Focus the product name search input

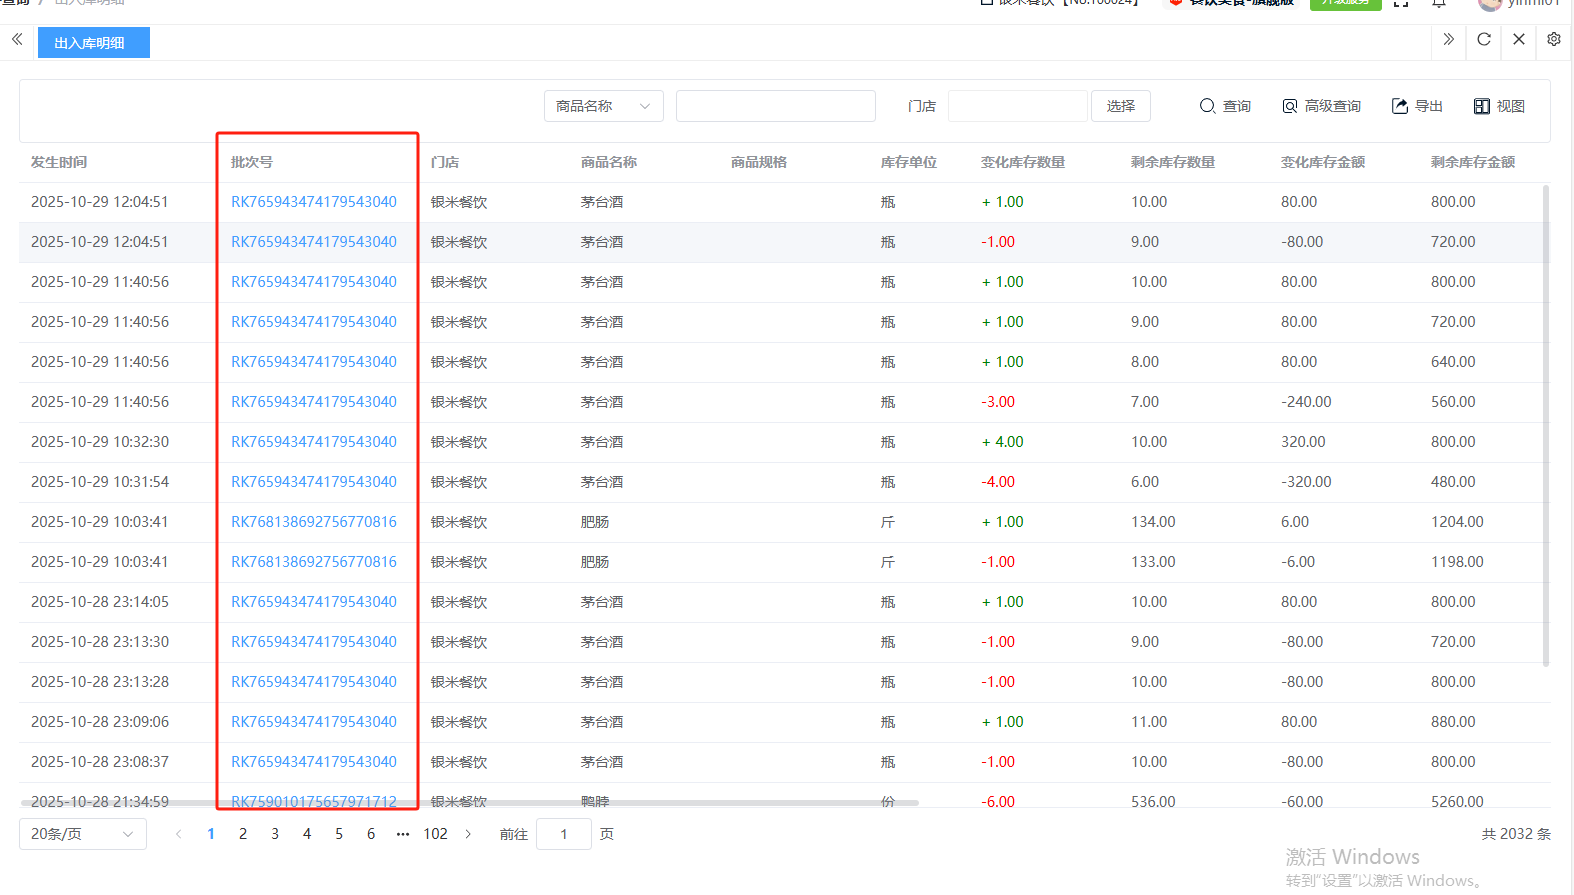[x=775, y=106]
